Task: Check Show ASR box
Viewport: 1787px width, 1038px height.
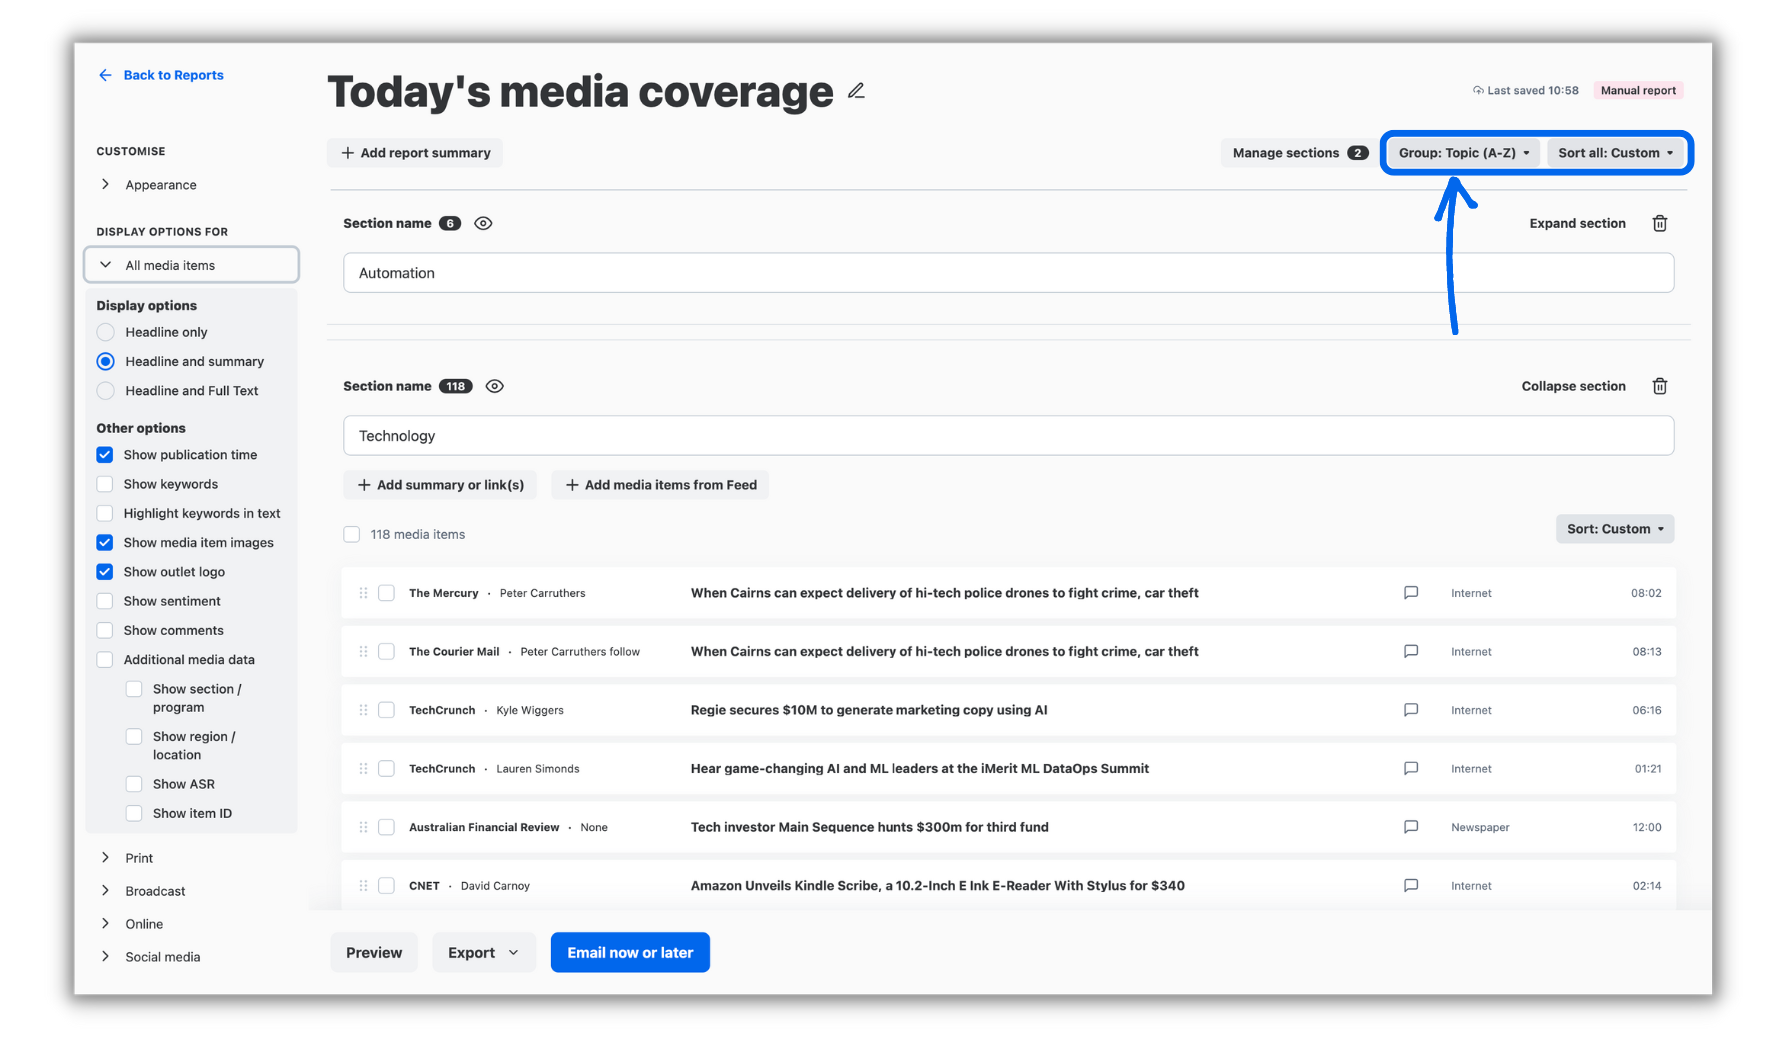Action: tap(134, 784)
